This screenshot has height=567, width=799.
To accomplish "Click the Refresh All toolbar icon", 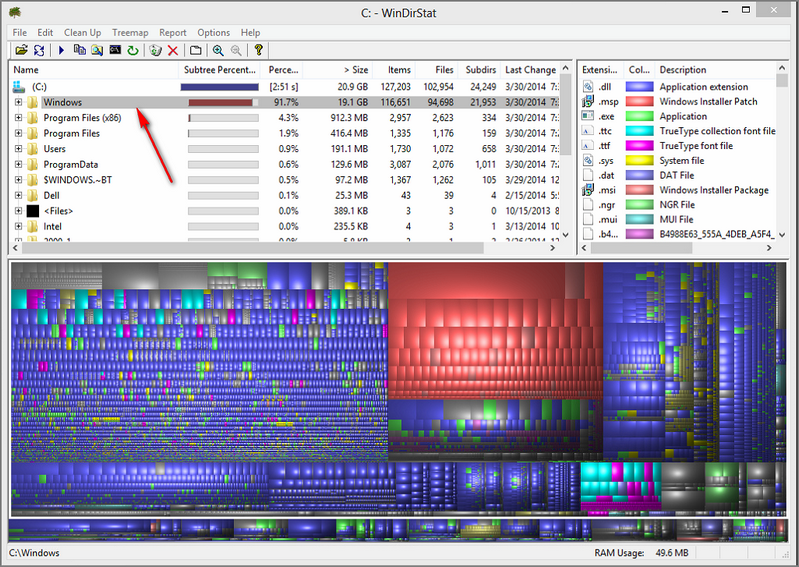I will (39, 50).
